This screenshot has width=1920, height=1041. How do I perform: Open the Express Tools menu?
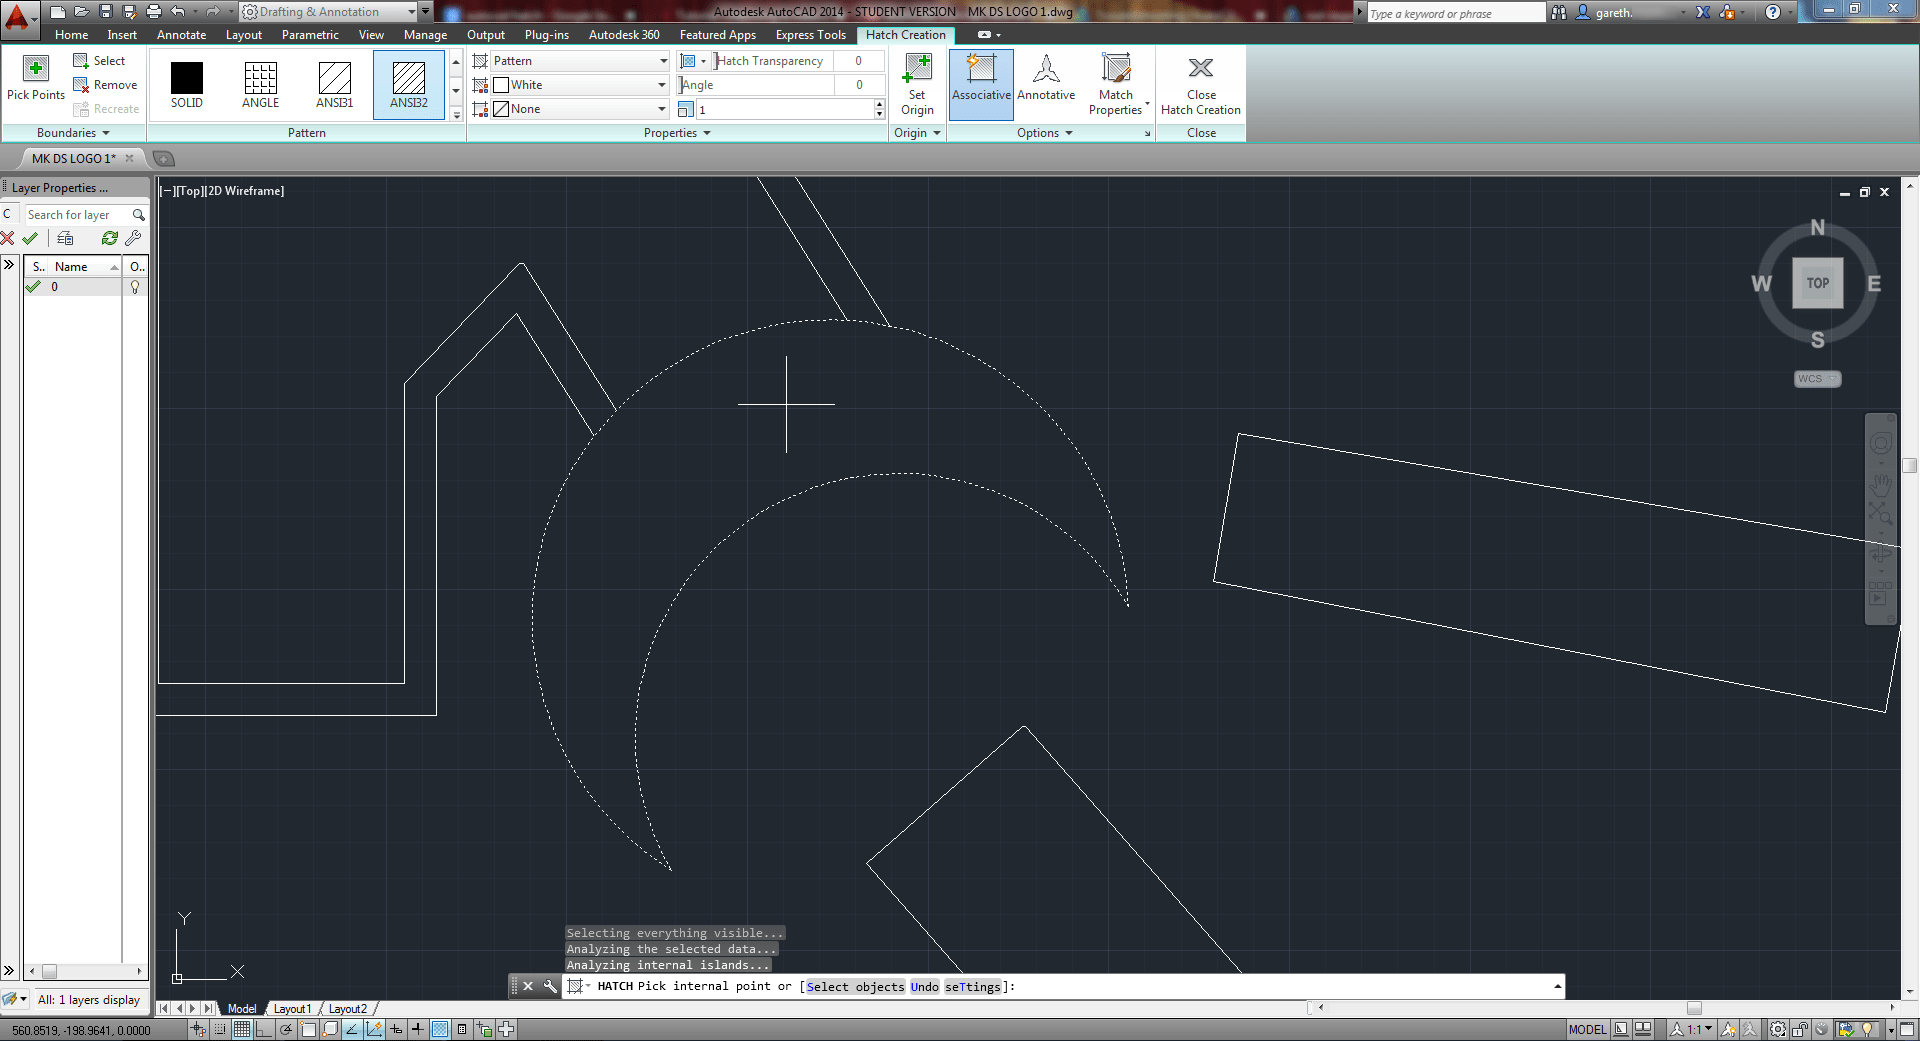click(x=810, y=34)
